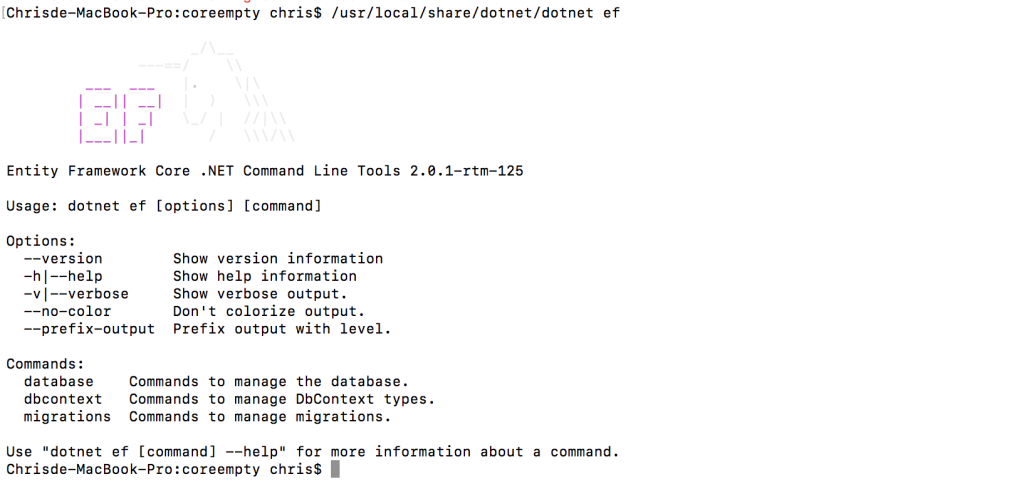1024x484 pixels.
Task: Click the migrations command name
Action: (67, 417)
